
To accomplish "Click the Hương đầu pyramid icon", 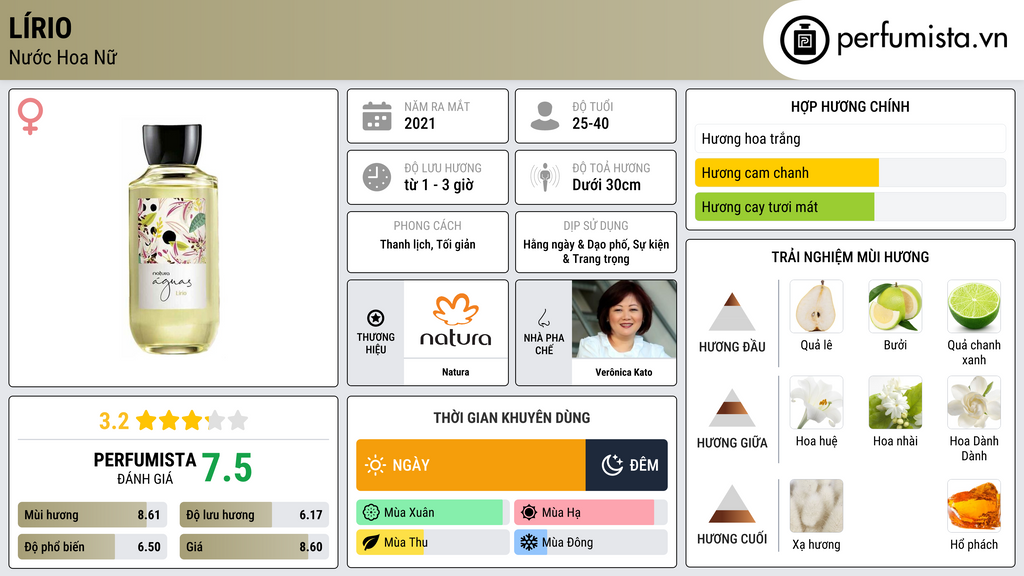I will tap(732, 312).
